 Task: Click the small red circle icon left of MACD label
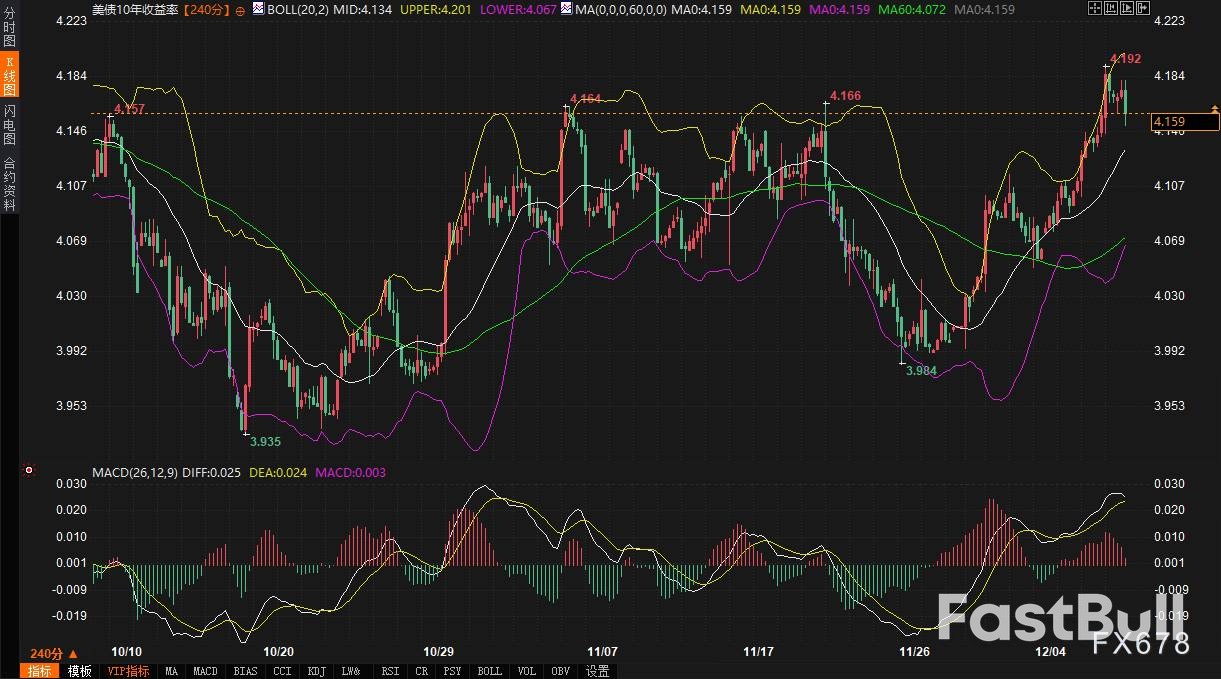29,470
